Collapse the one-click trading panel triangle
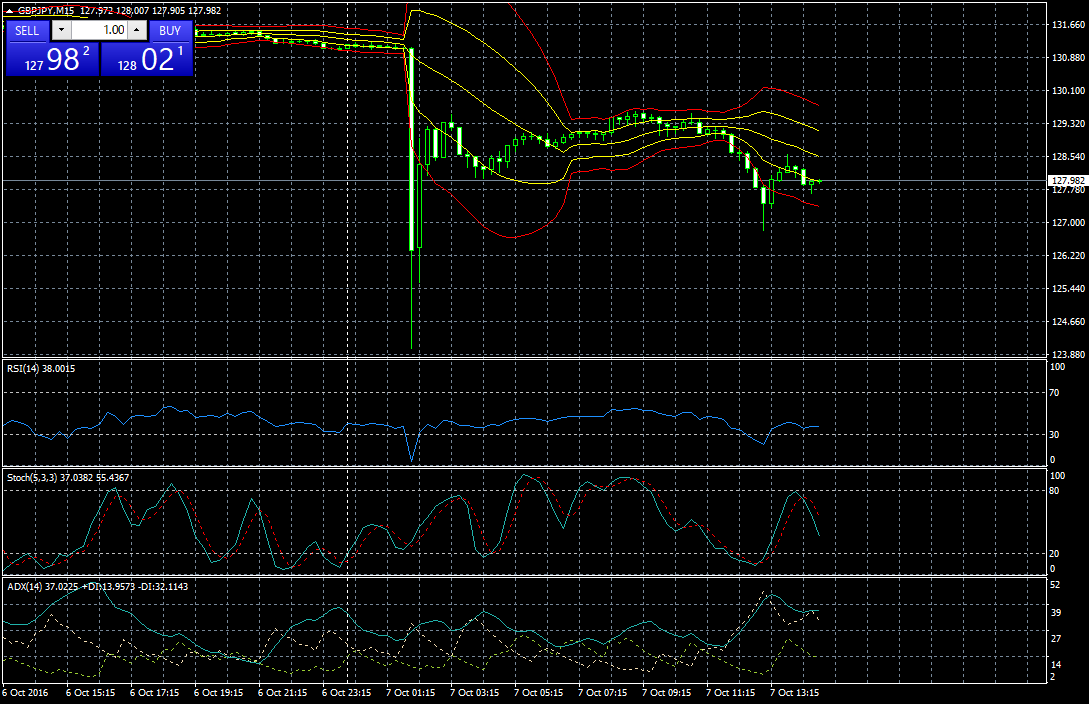This screenshot has height=704, width=1089. point(10,10)
